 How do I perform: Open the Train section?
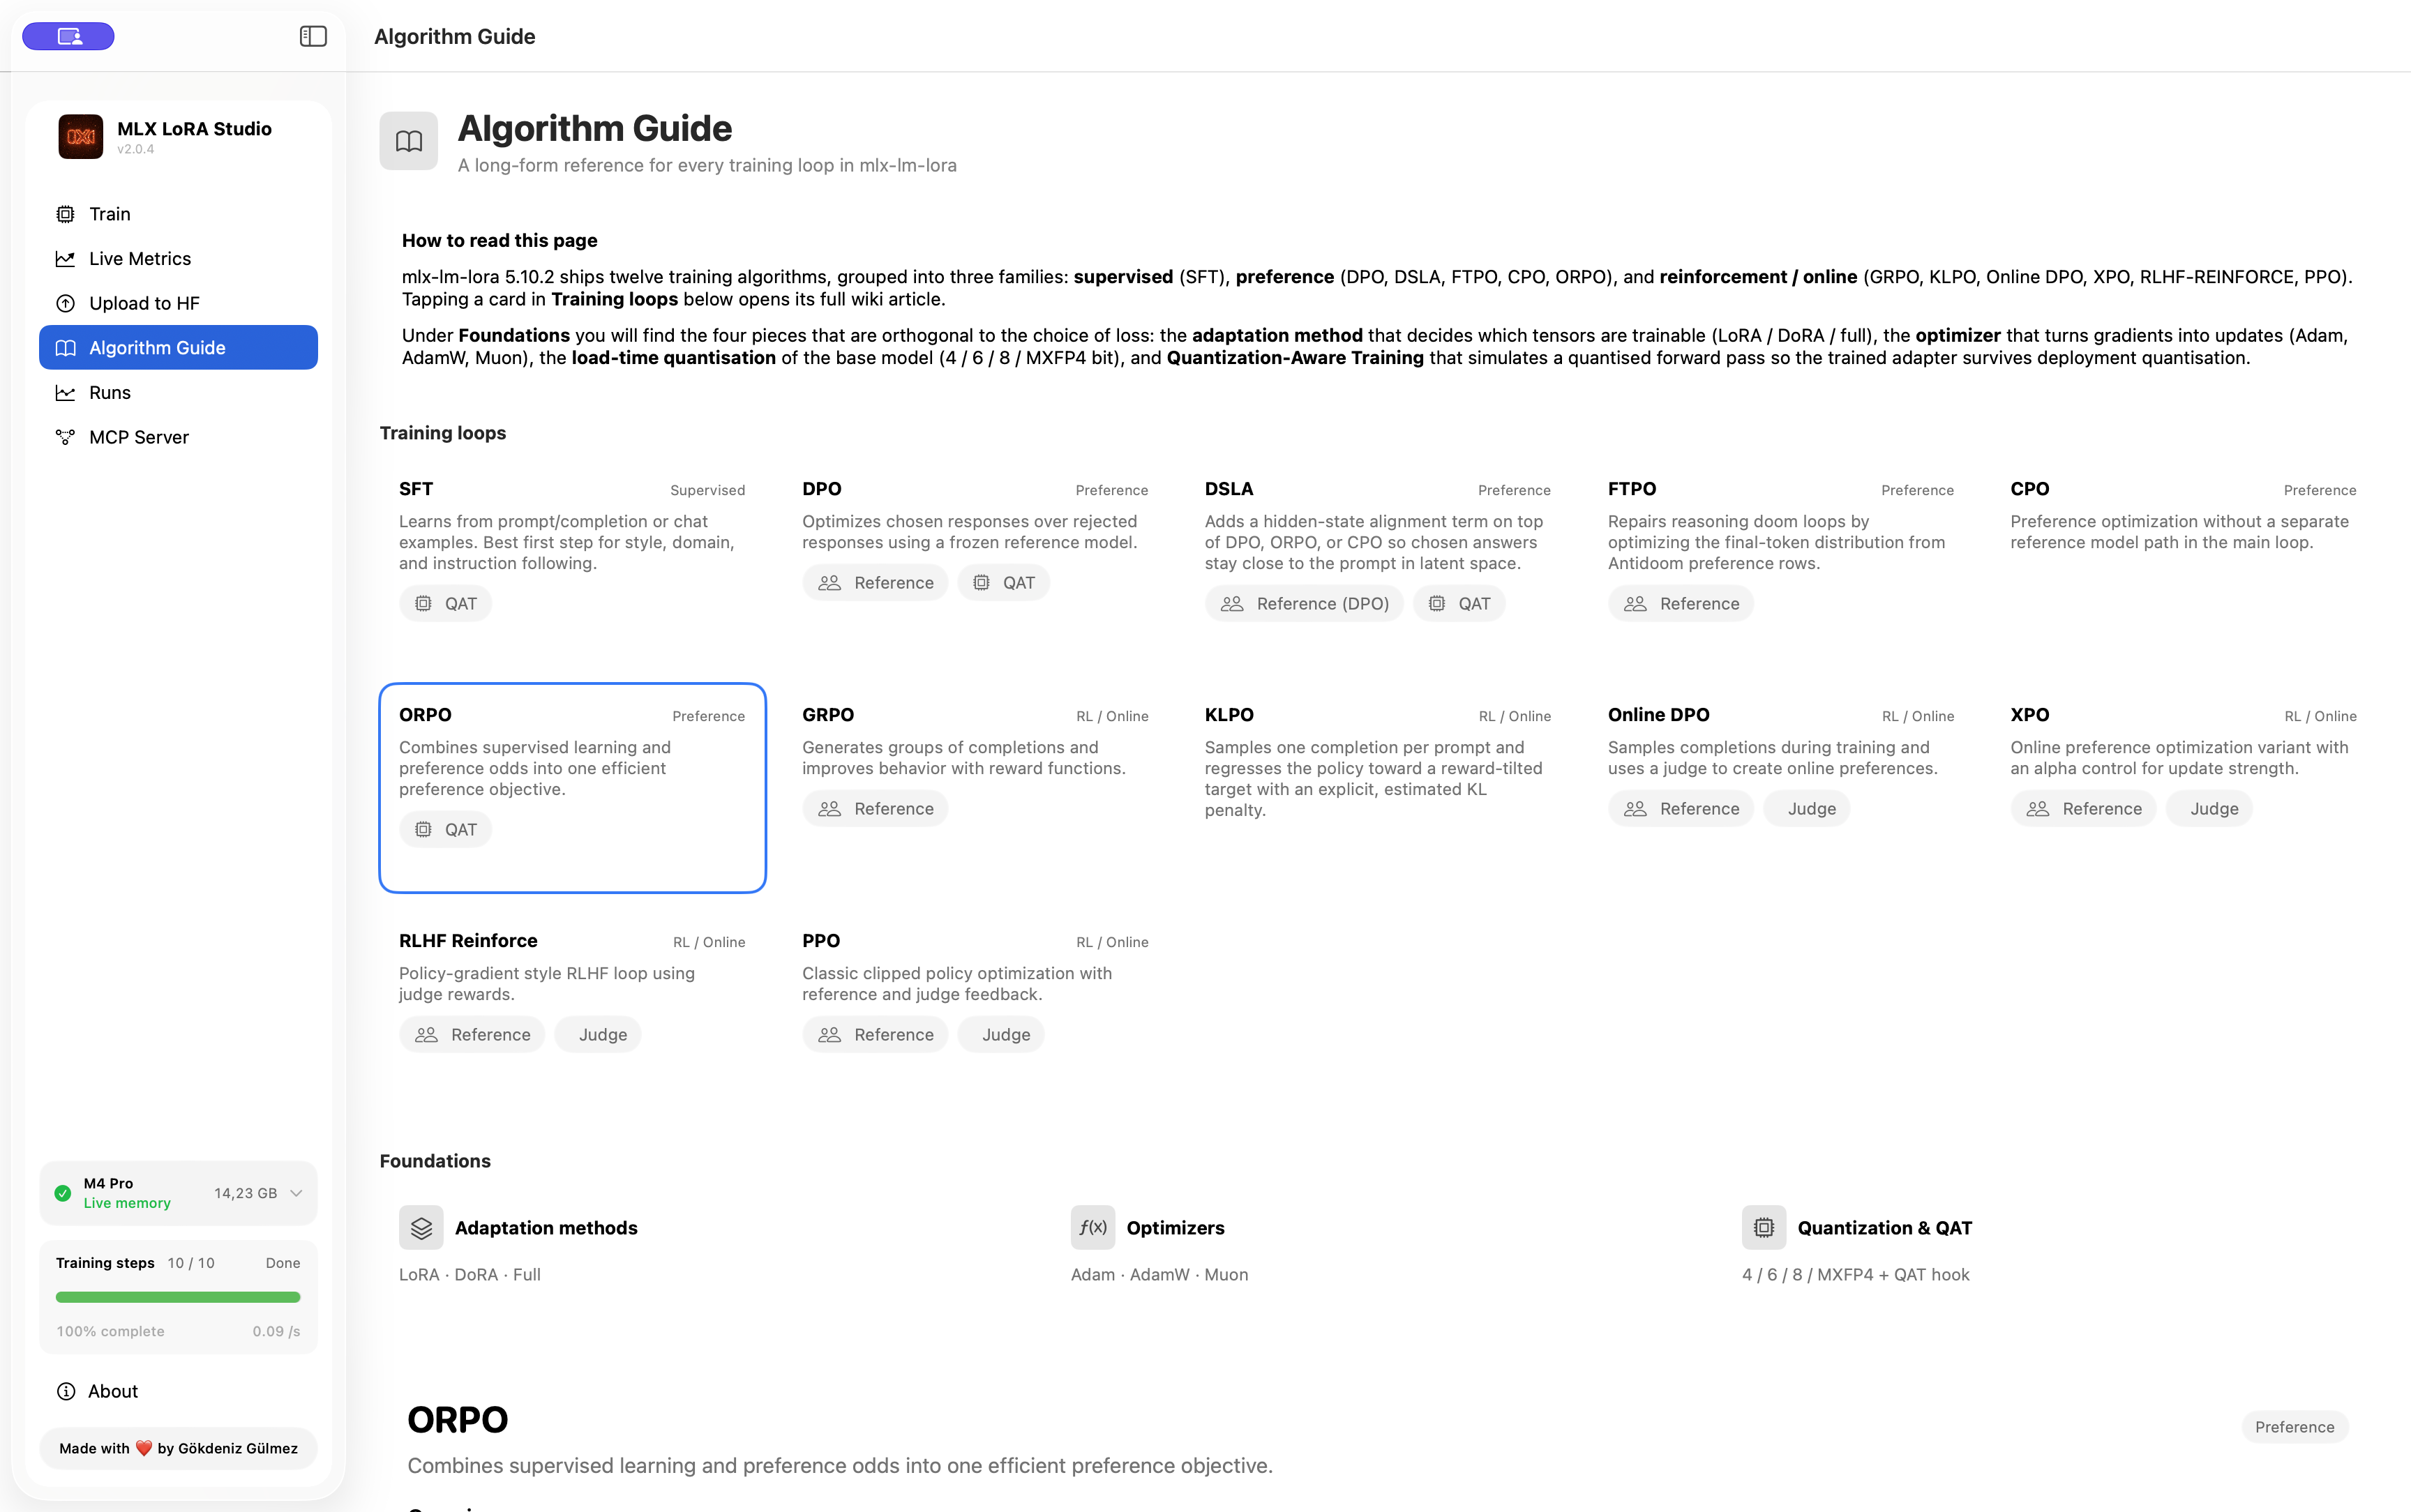point(178,214)
